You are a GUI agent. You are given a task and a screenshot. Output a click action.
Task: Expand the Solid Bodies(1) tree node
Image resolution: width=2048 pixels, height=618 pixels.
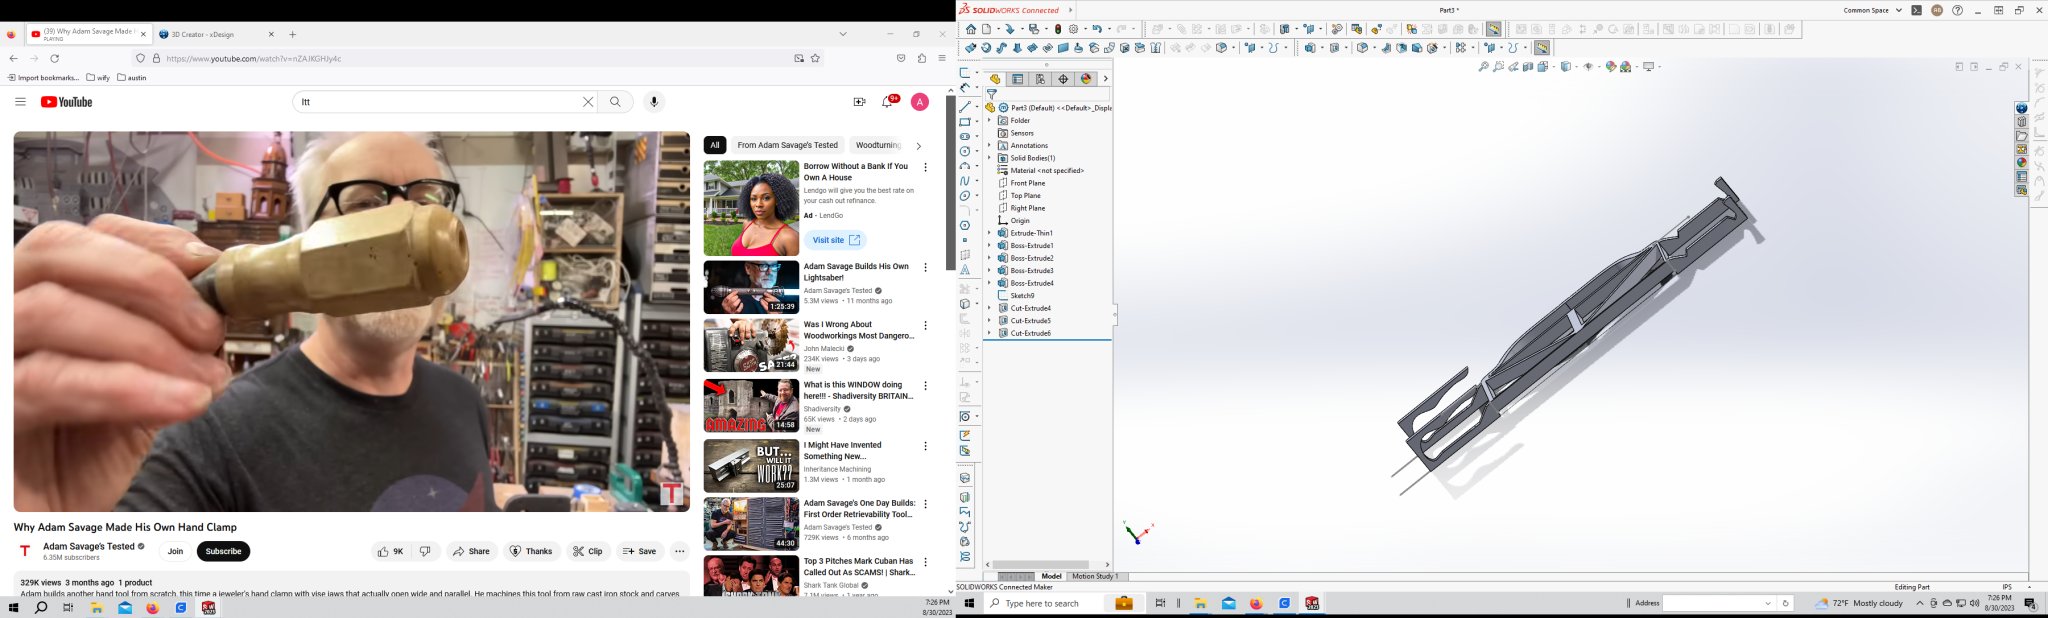989,158
